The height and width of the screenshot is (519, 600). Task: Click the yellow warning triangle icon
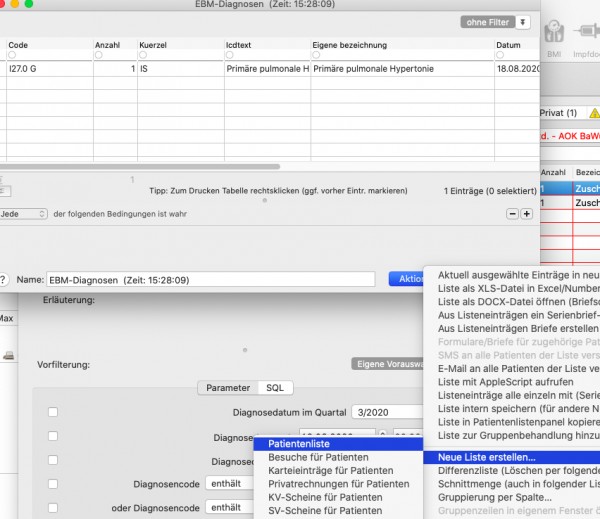[x=595, y=113]
